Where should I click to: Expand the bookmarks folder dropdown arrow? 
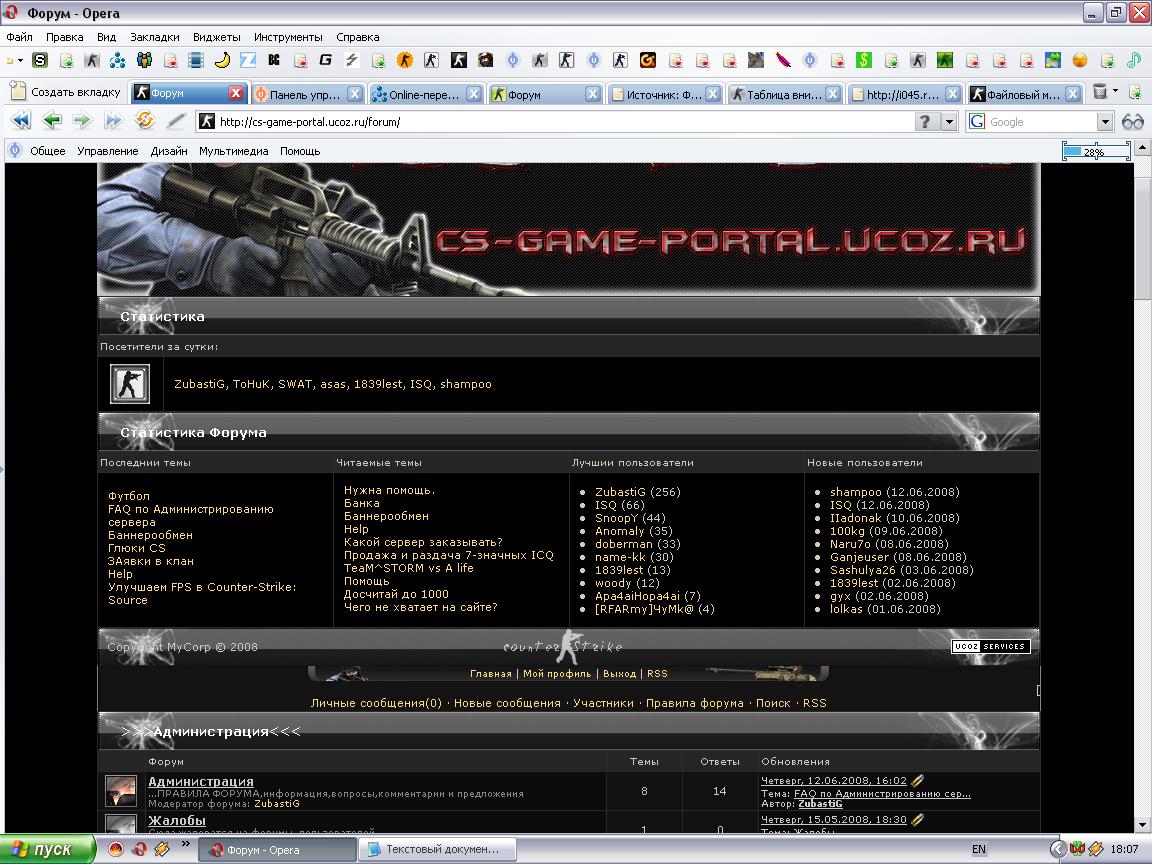click(20, 60)
